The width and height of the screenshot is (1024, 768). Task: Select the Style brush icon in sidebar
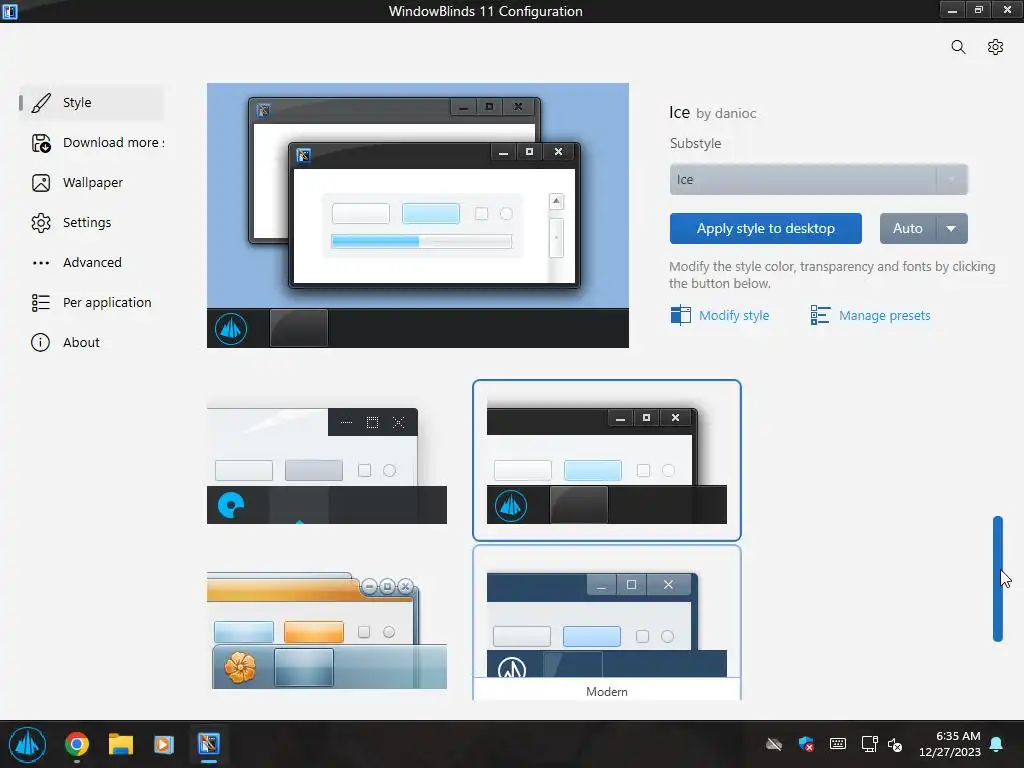click(x=41, y=103)
